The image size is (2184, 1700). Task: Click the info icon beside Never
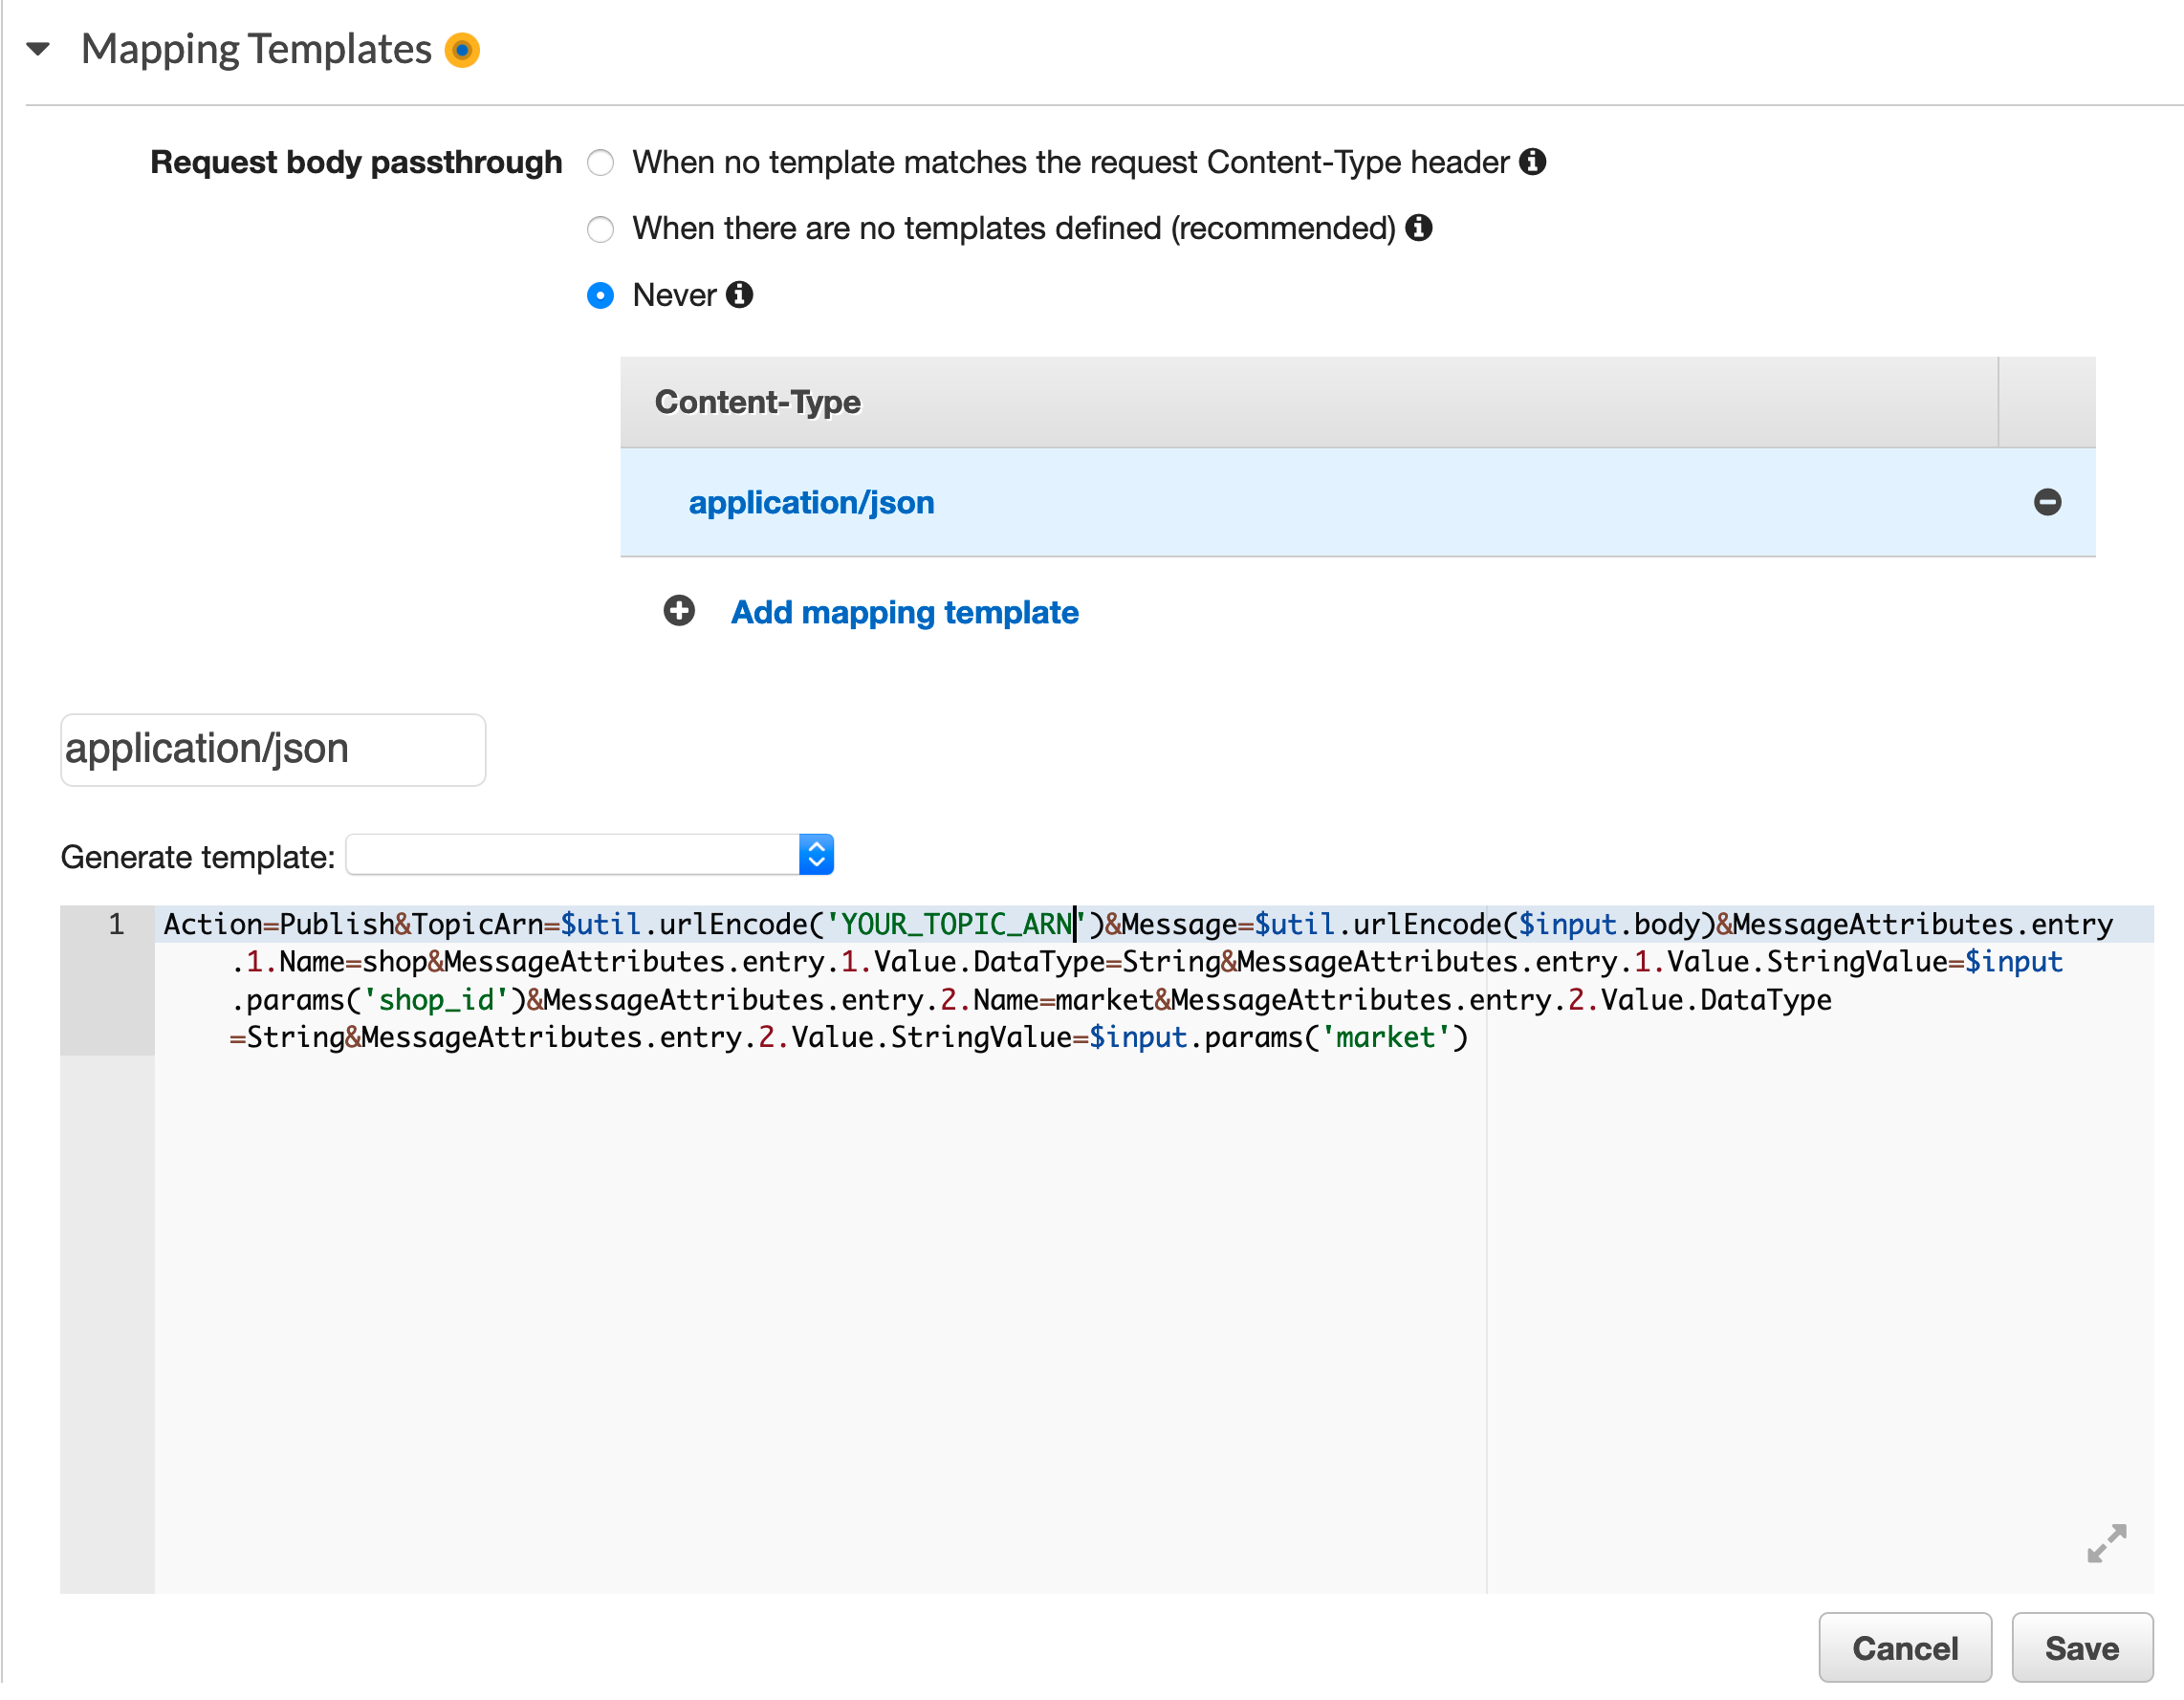(x=738, y=295)
